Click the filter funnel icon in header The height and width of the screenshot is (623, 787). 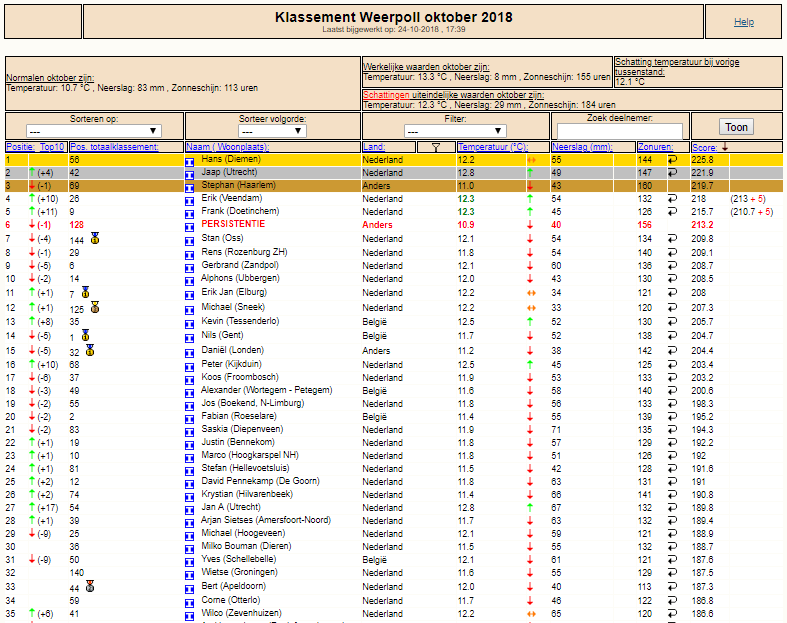tap(436, 147)
